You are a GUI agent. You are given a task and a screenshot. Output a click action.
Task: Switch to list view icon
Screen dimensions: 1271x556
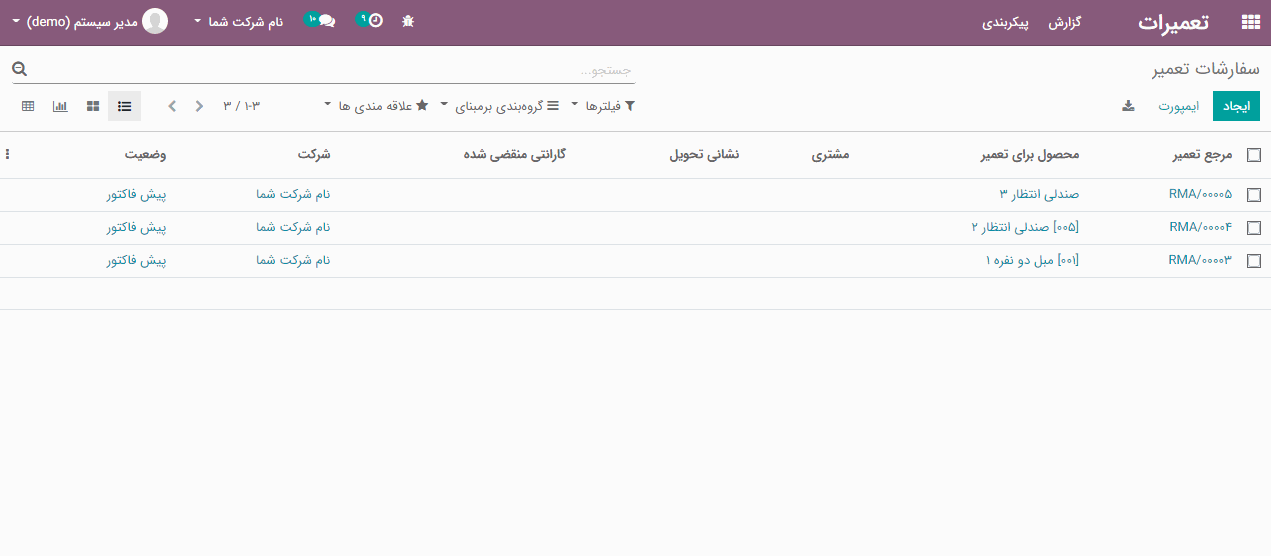125,106
